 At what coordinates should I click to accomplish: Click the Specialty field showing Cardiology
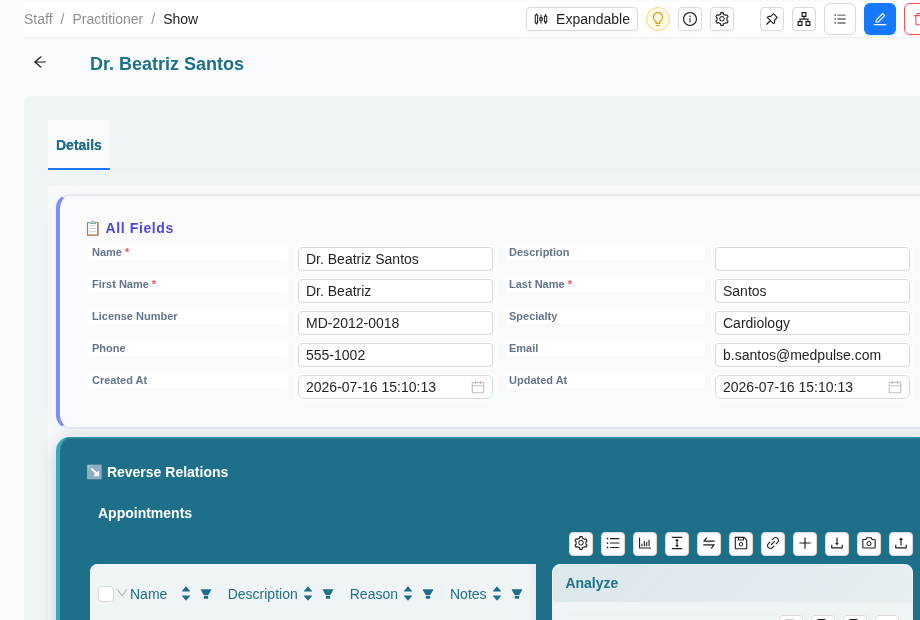[812, 323]
